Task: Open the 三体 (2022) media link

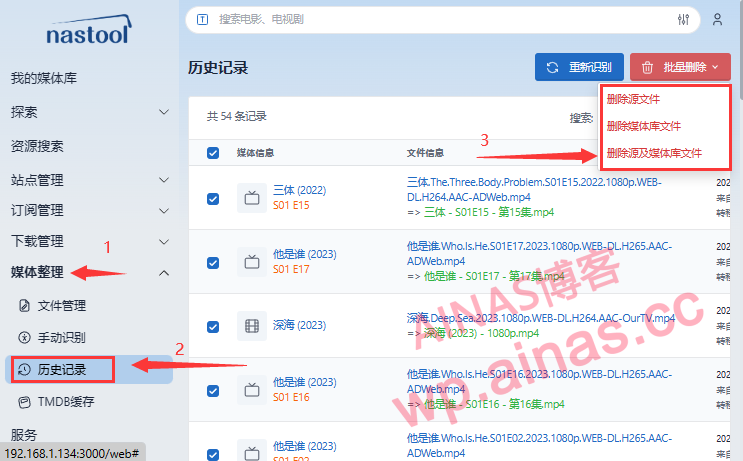Action: [x=299, y=190]
